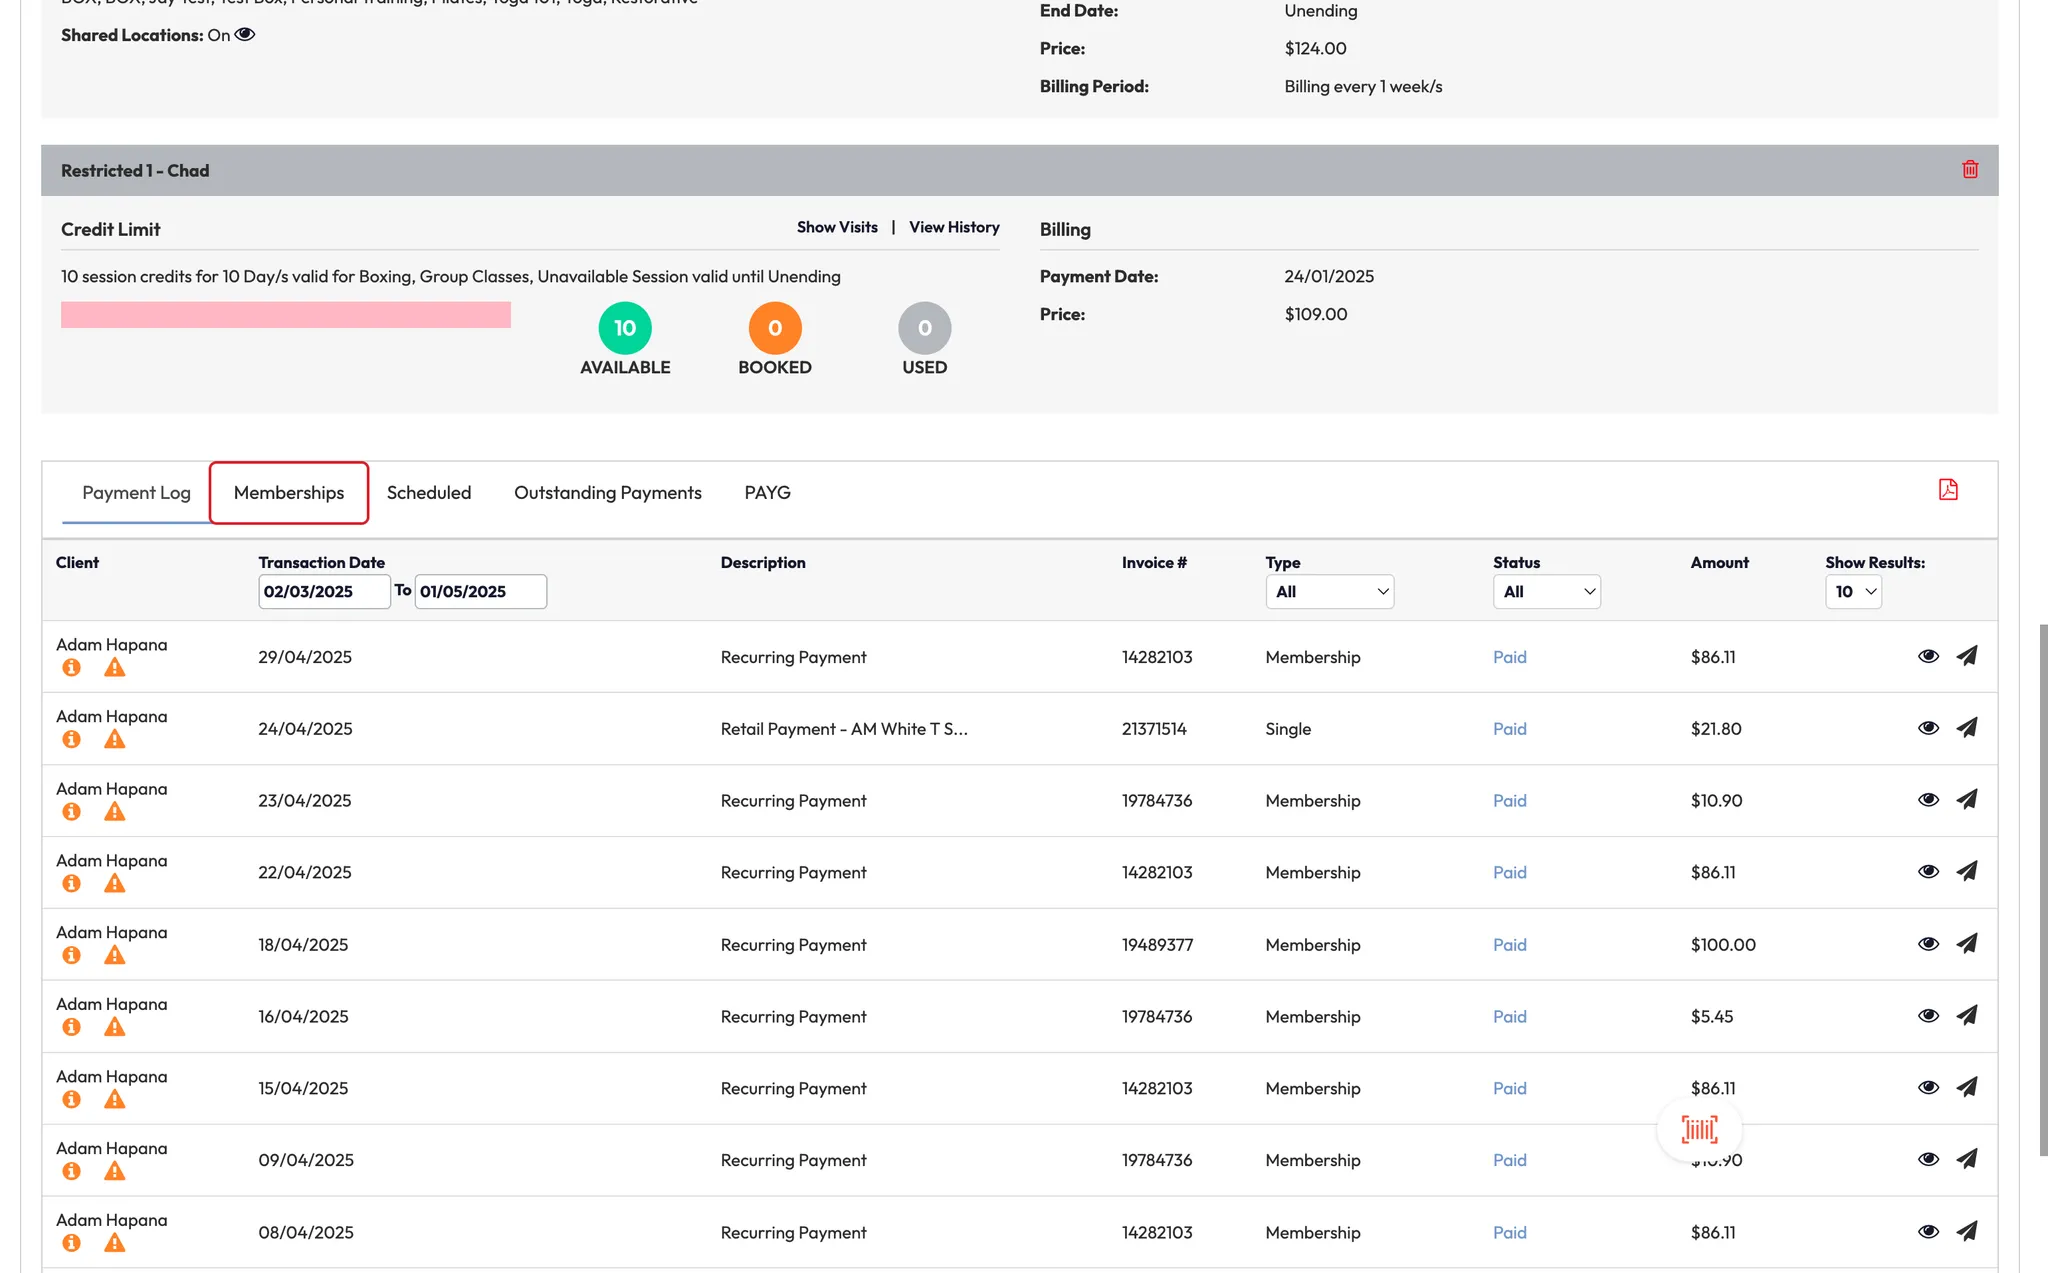Click the Show Visits link
2048x1273 pixels.
[x=837, y=227]
